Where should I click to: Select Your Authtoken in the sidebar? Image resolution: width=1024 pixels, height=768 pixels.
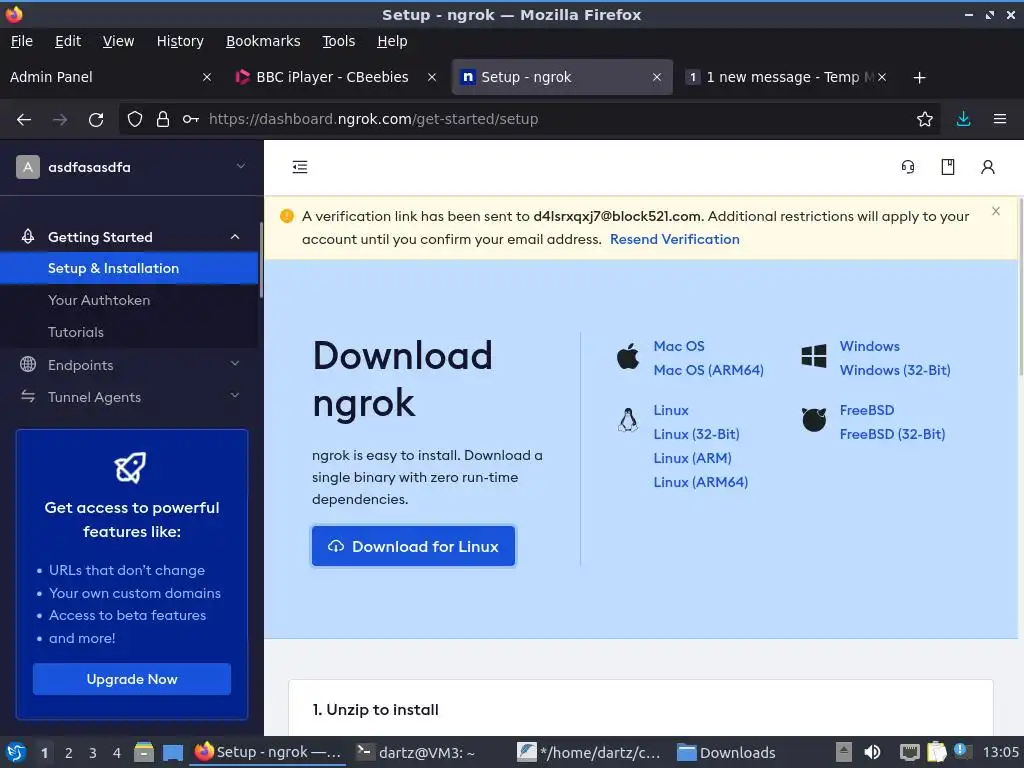pos(99,300)
